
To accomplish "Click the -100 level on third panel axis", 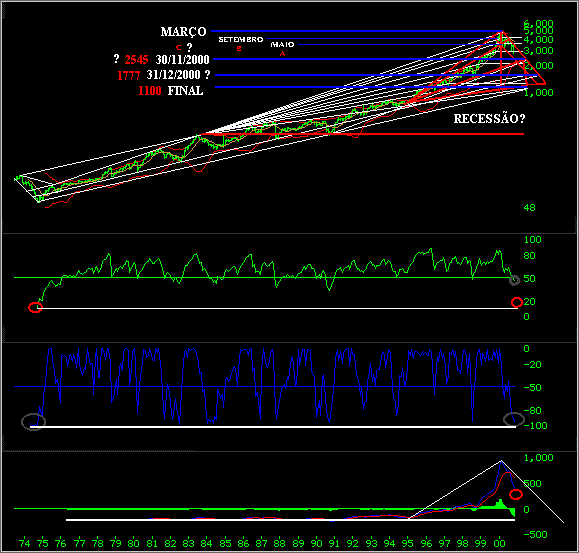I will (535, 426).
